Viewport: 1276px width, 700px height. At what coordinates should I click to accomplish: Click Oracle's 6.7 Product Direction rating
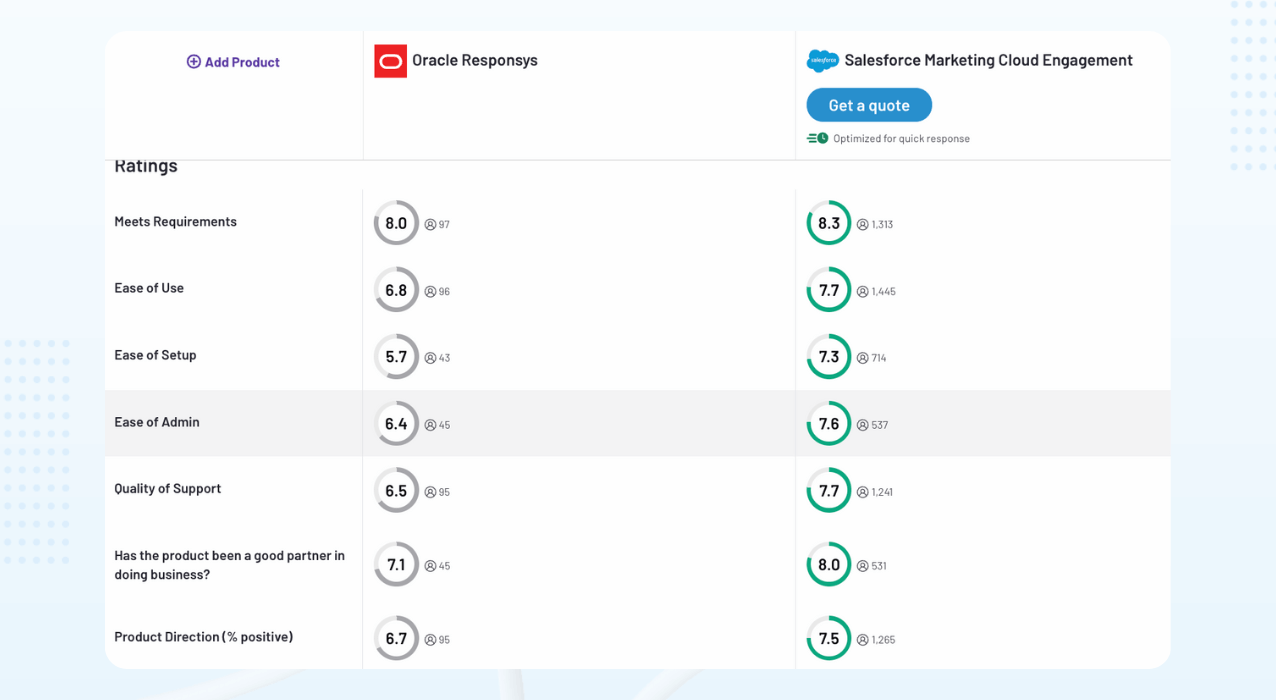(396, 639)
